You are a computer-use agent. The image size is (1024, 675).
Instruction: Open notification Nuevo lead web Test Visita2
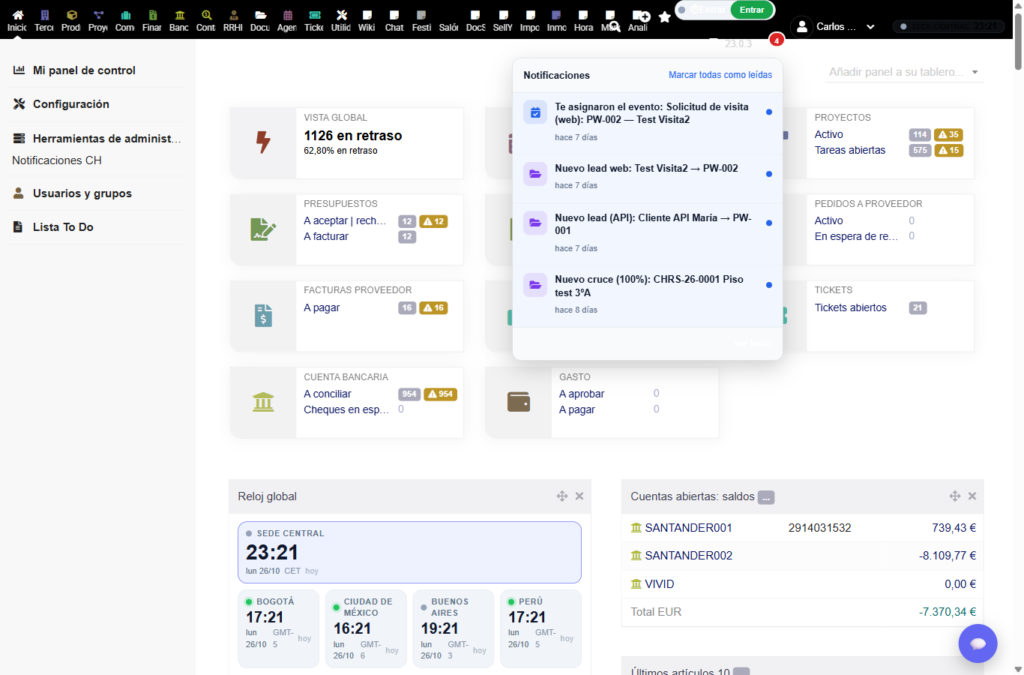pos(647,178)
